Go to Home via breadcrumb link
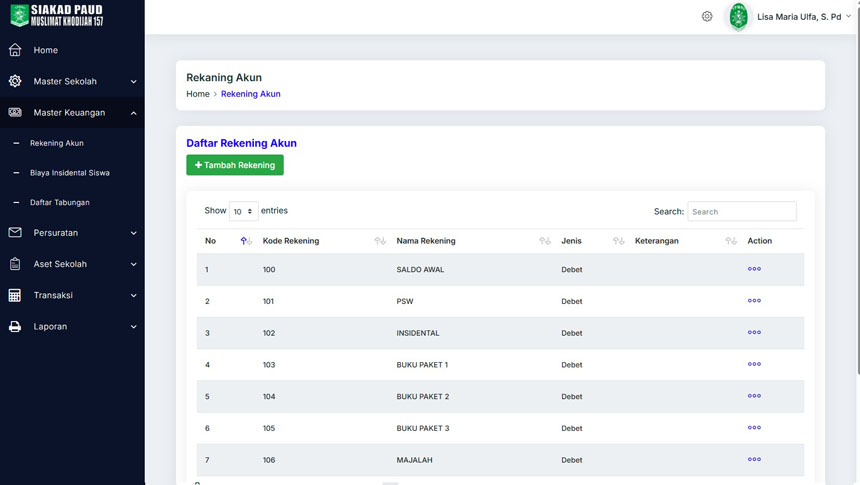Screen dimensions: 860x485 click(x=198, y=94)
